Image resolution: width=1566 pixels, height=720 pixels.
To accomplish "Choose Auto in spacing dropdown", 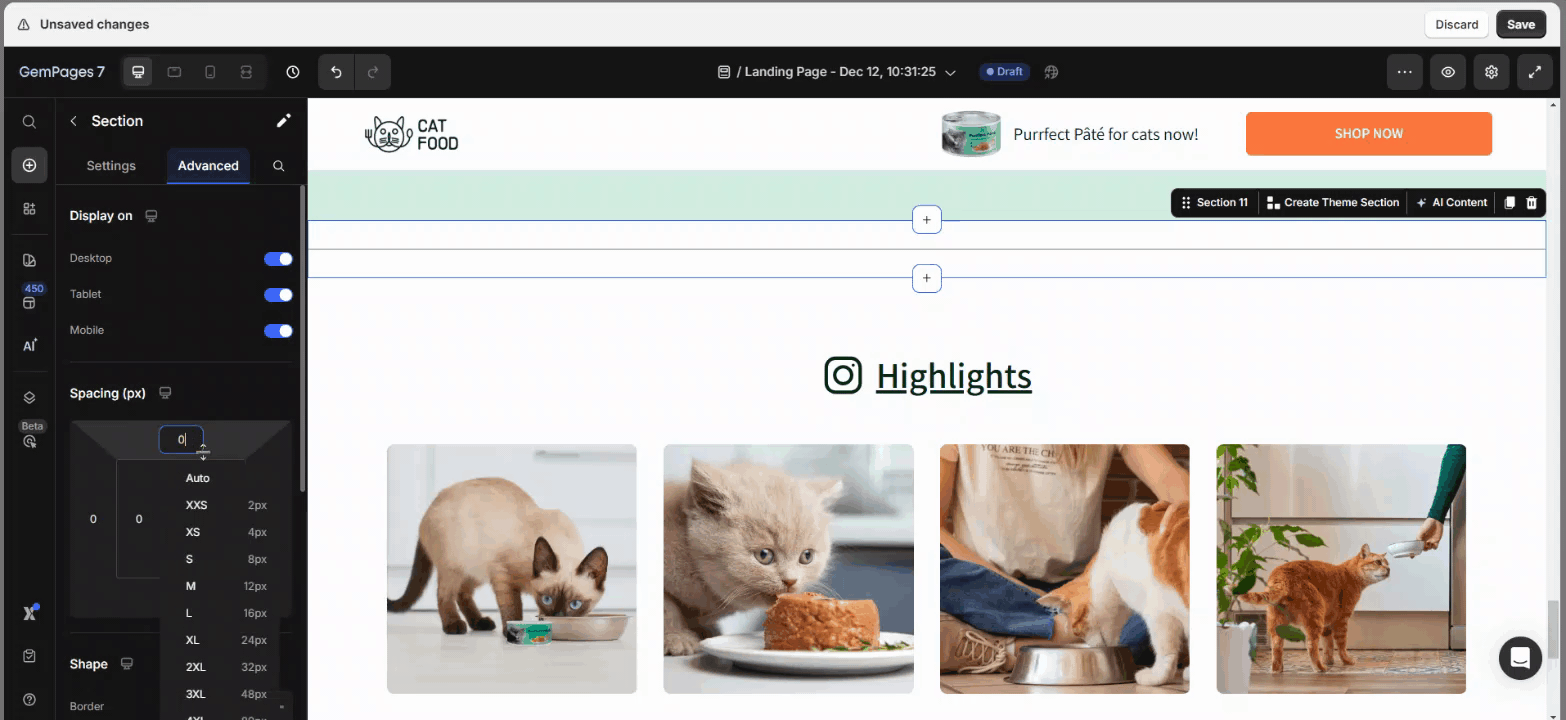I will tap(198, 478).
